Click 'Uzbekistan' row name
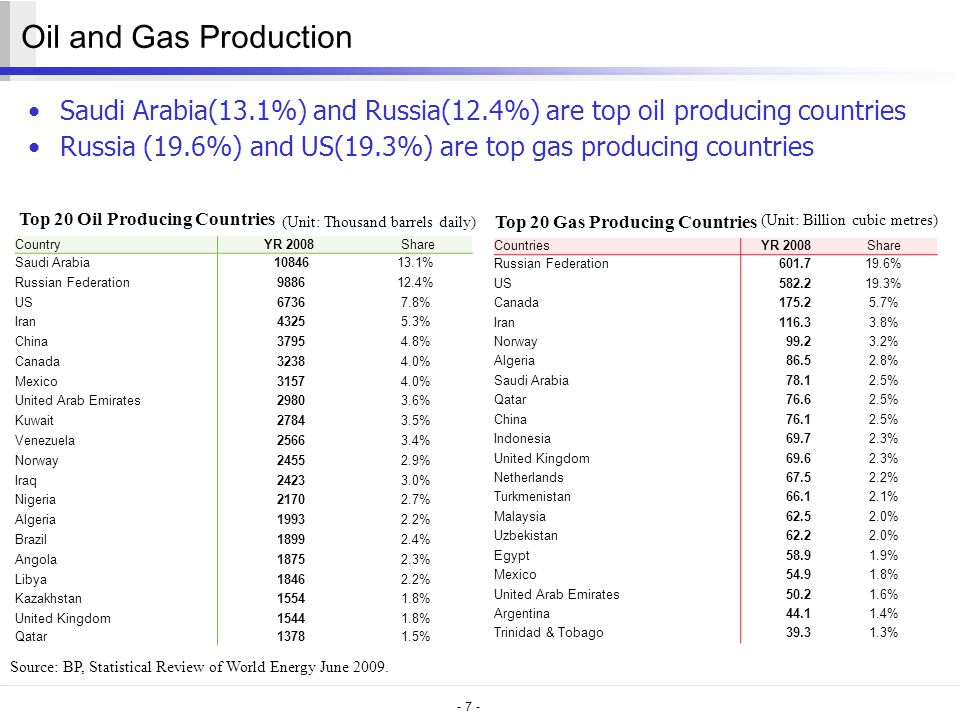This screenshot has width=960, height=720. [x=525, y=536]
